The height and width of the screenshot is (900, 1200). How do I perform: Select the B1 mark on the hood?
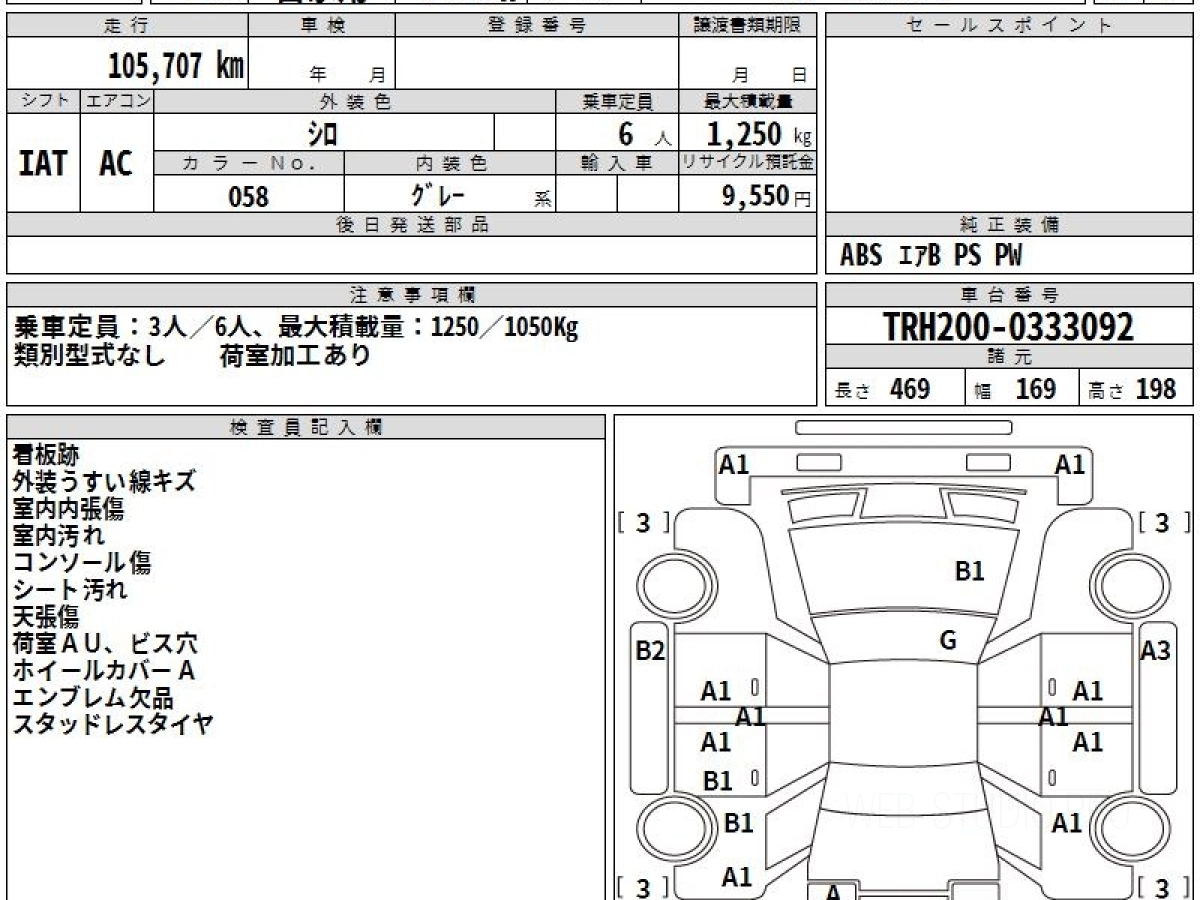[969, 571]
